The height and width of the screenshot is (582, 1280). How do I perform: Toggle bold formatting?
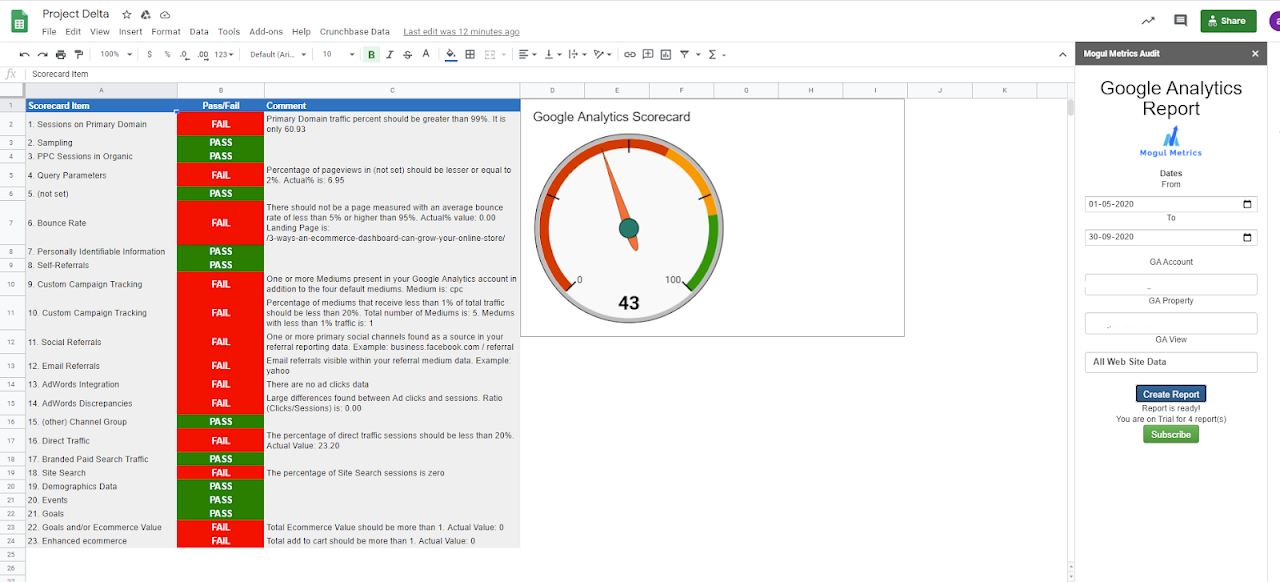pos(371,55)
